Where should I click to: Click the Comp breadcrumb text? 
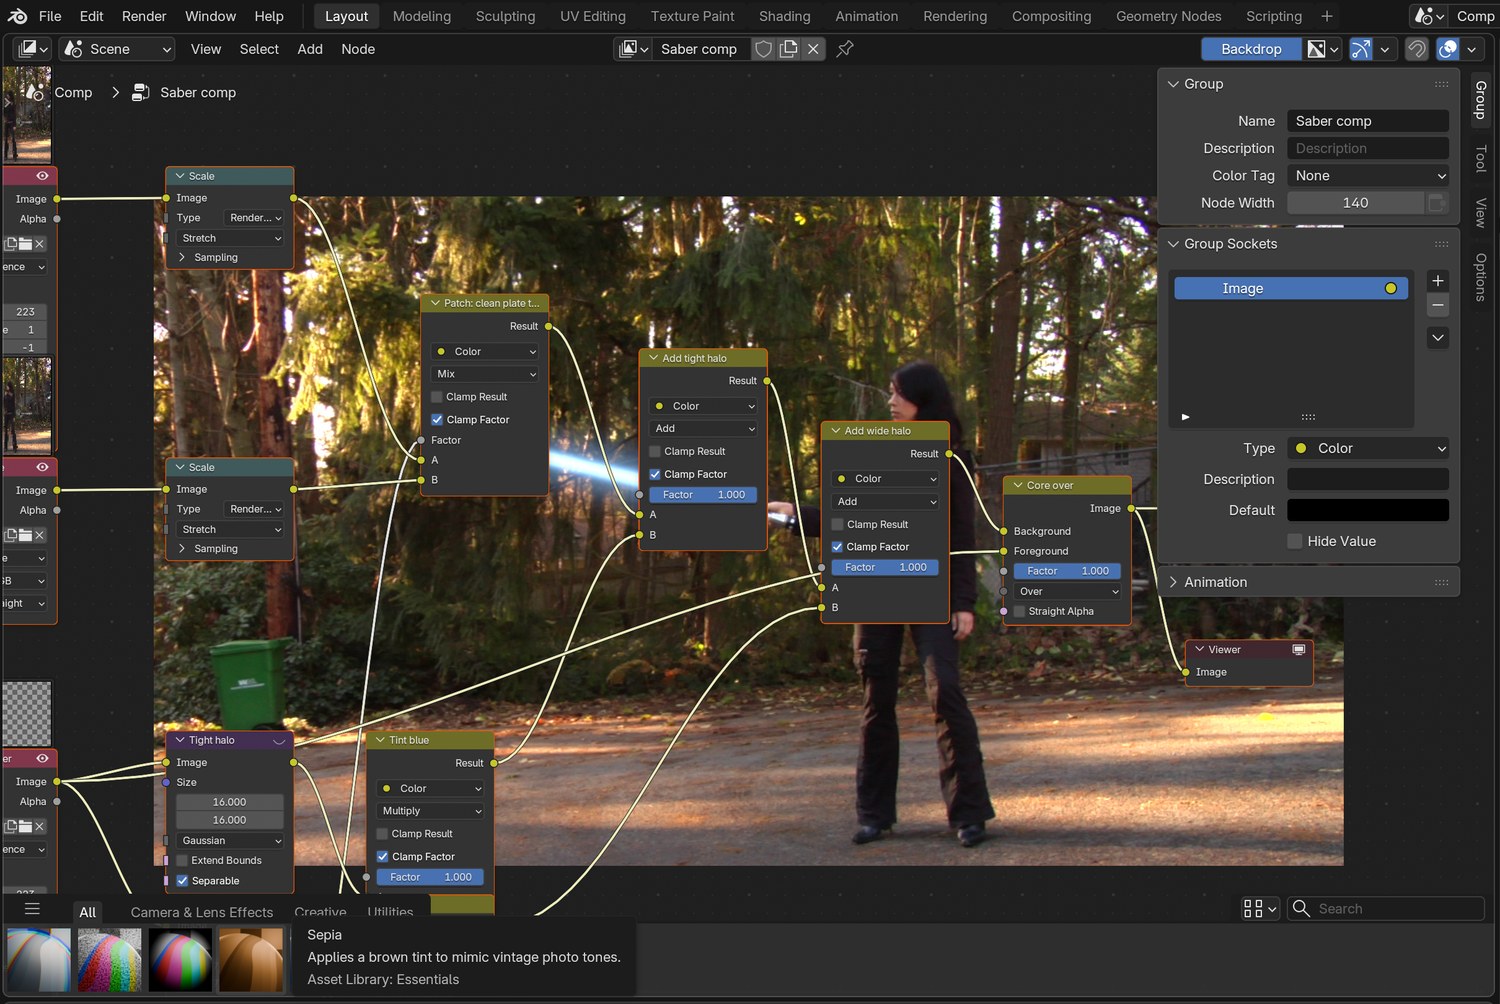pyautogui.click(x=73, y=92)
